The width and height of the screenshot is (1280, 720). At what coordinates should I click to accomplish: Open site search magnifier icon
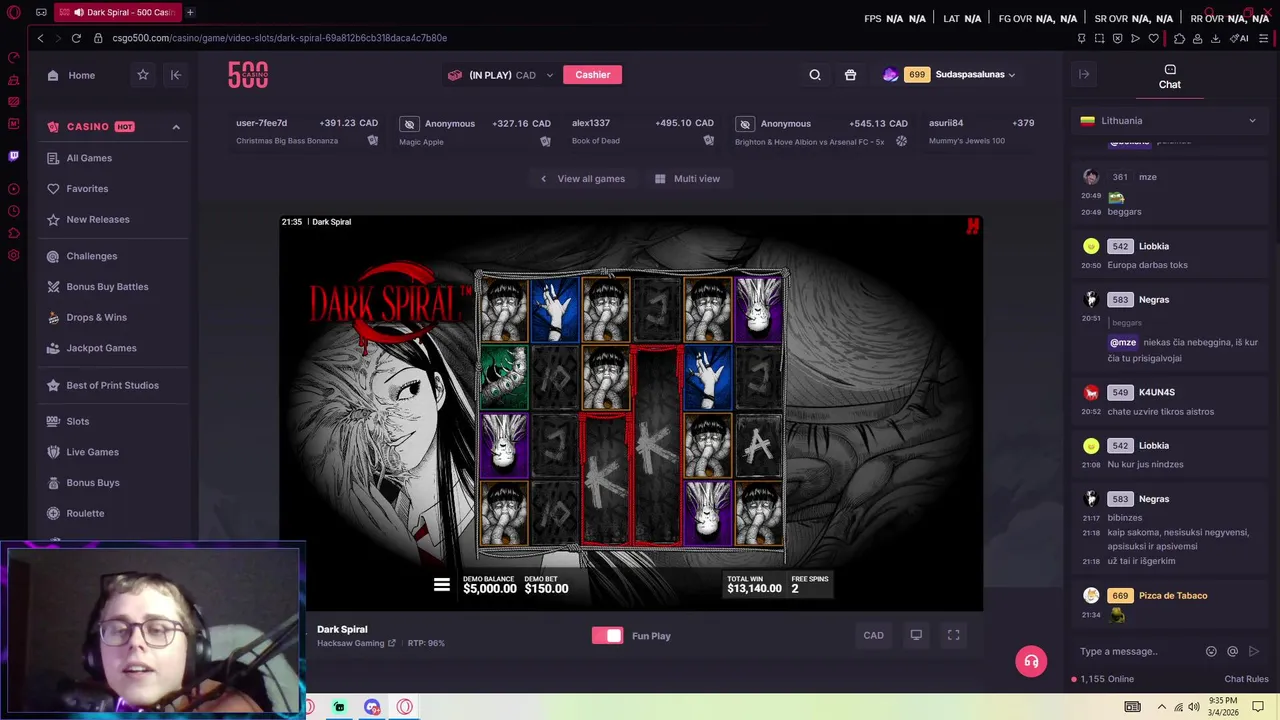point(815,75)
